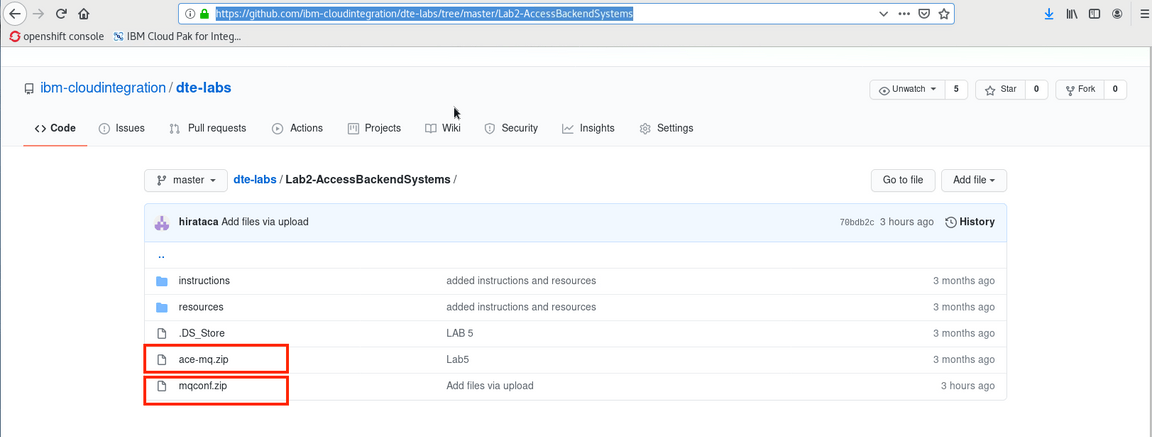The height and width of the screenshot is (437, 1152).
Task: Reload the page with the refresh icon
Action: pos(61,13)
